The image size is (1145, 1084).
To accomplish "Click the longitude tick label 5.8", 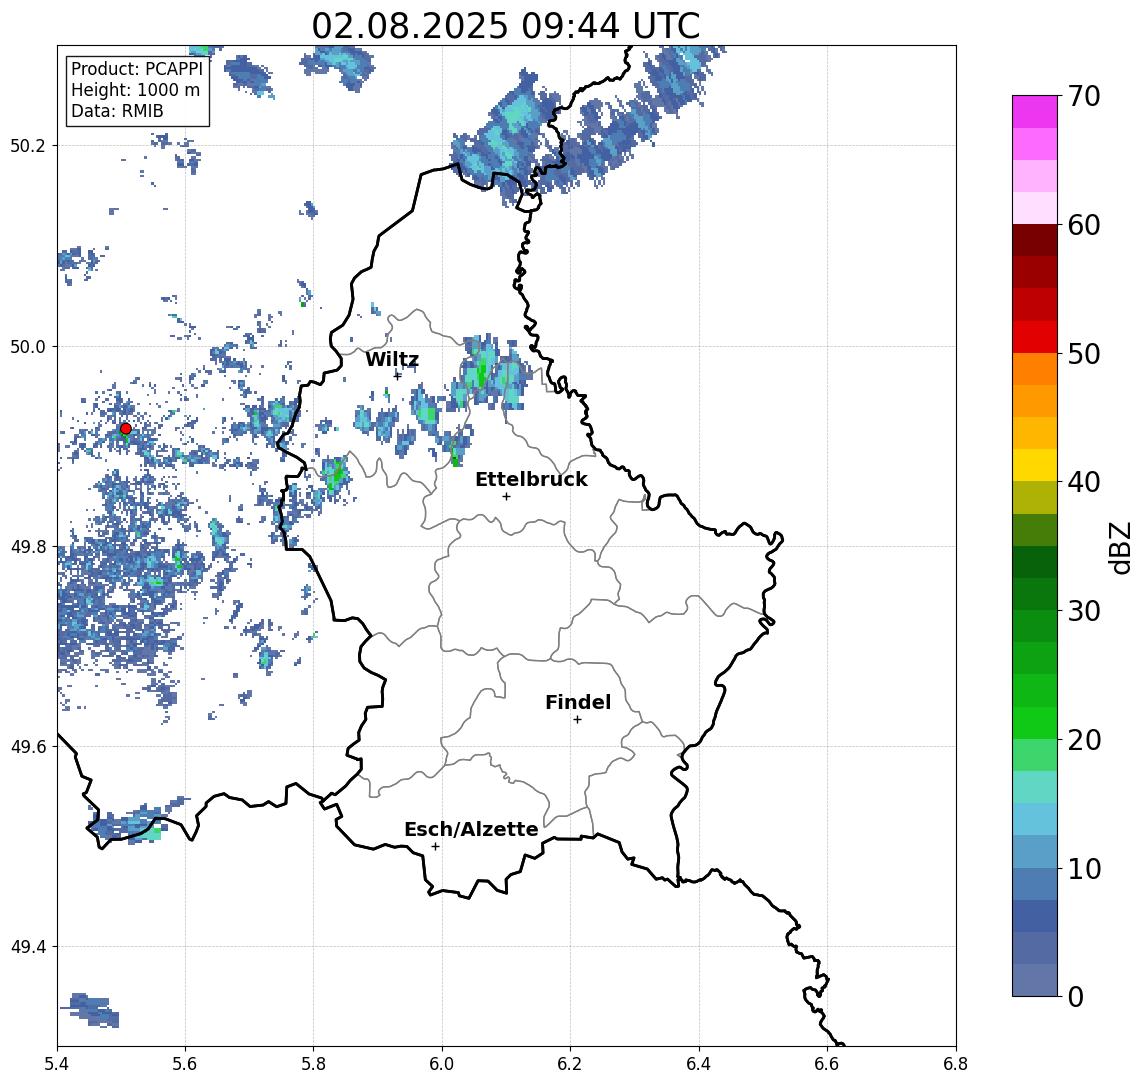I will [313, 1064].
